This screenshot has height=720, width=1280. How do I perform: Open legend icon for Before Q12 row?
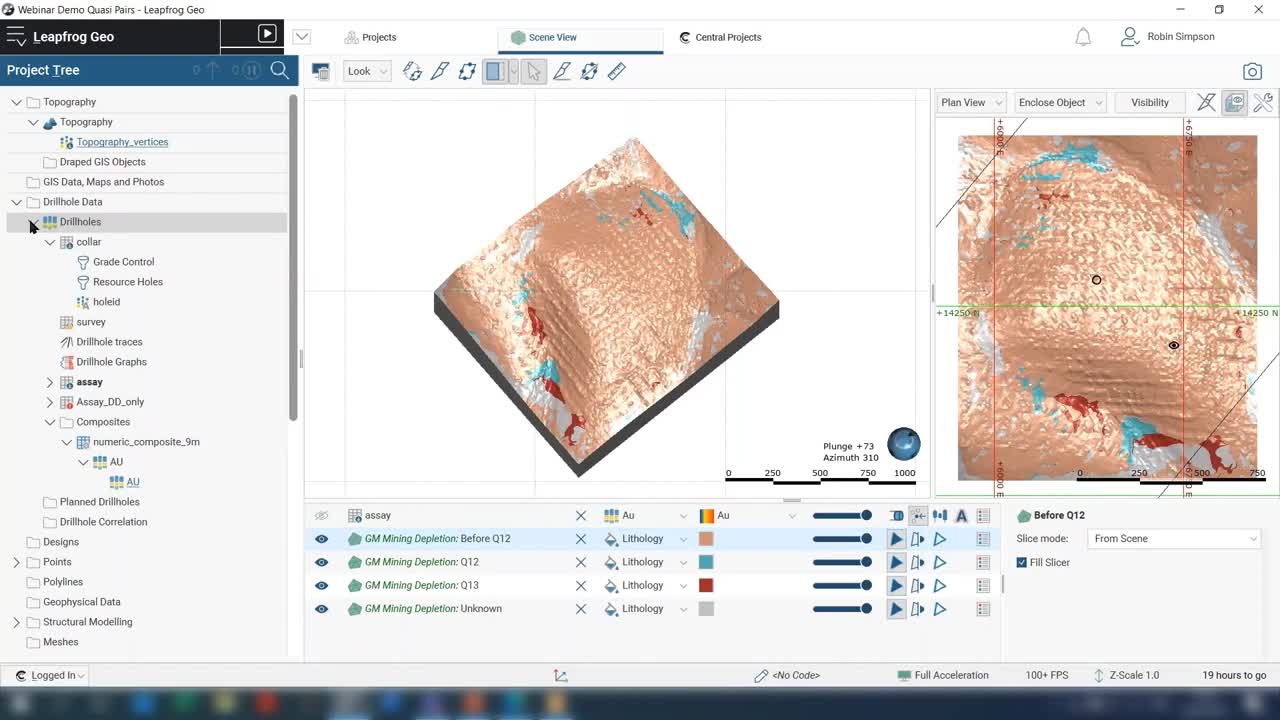coord(983,539)
